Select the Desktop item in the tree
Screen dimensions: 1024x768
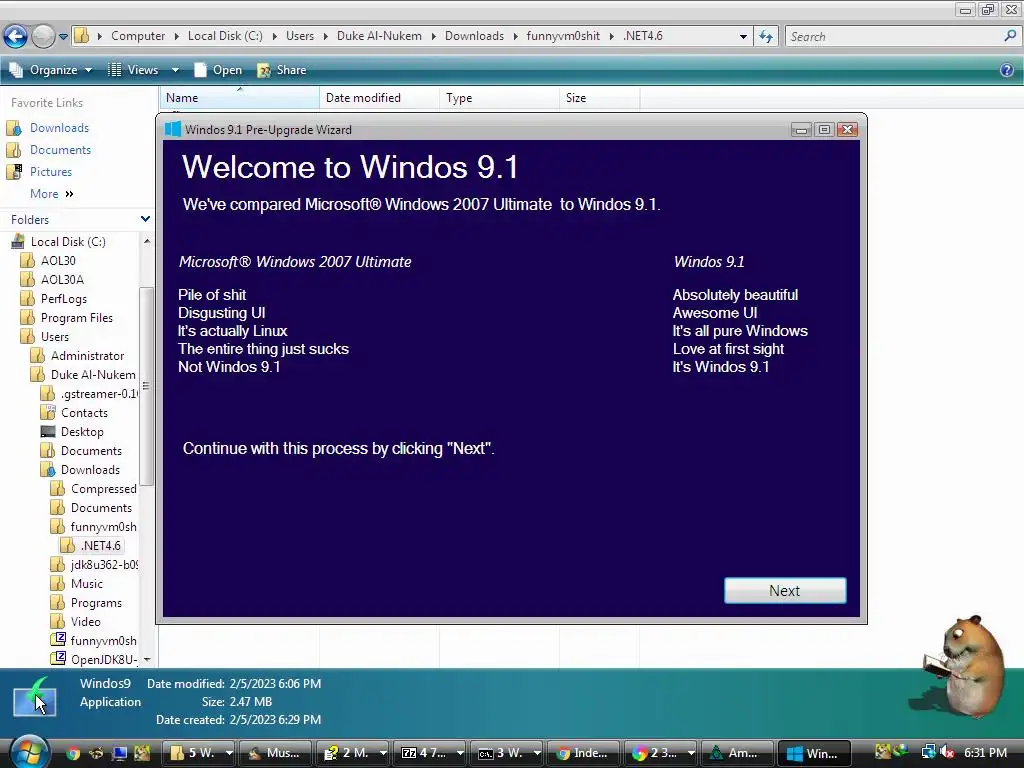coord(82,432)
